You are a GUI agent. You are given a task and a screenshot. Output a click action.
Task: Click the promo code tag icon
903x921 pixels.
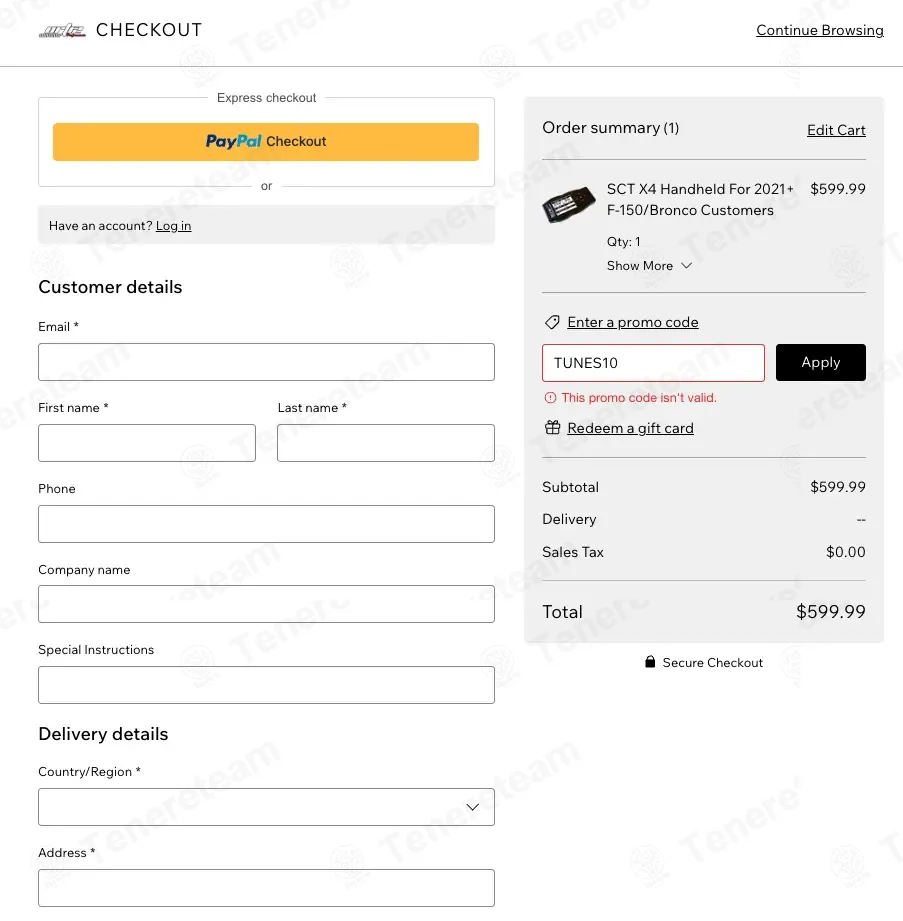pyautogui.click(x=552, y=323)
